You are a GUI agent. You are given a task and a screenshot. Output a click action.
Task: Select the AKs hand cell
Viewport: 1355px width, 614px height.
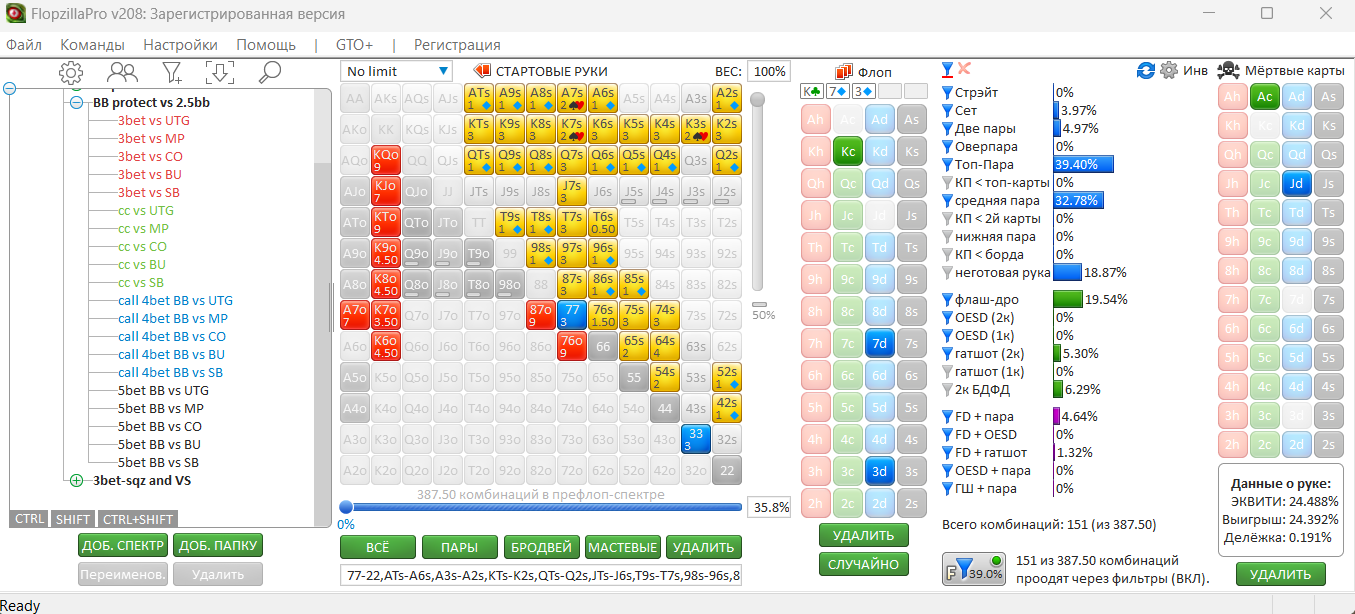pos(386,98)
